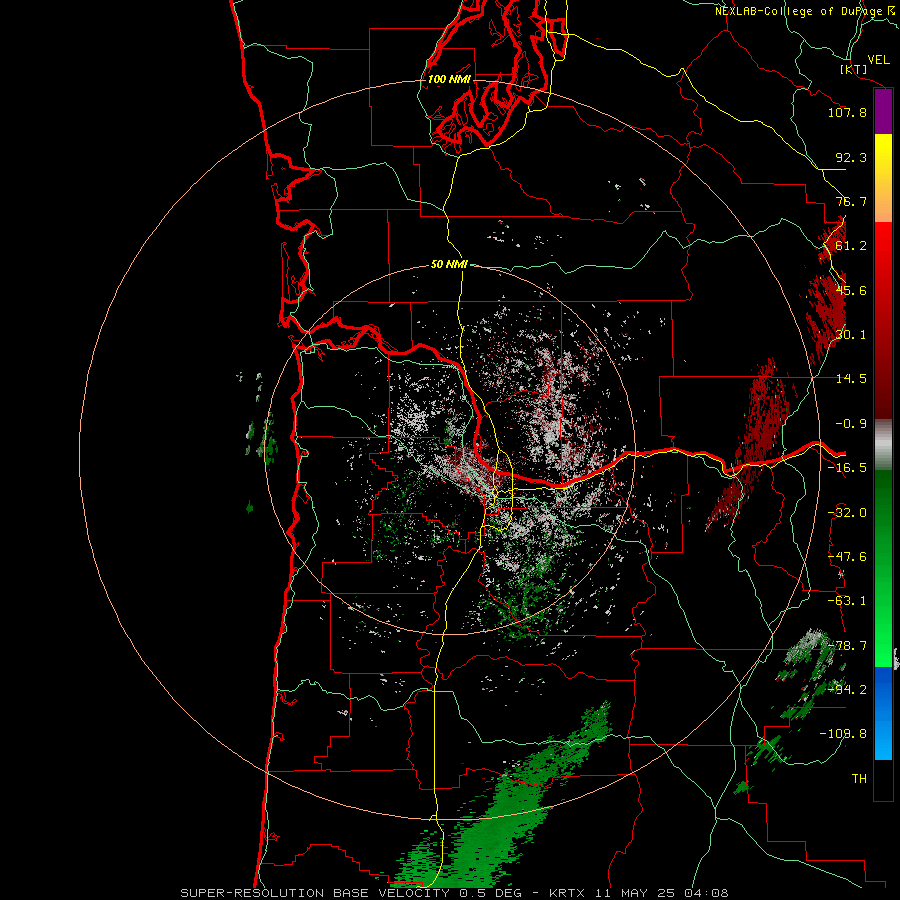Screen dimensions: 900x900
Task: Click the purple segment of the color bar
Action: [883, 111]
